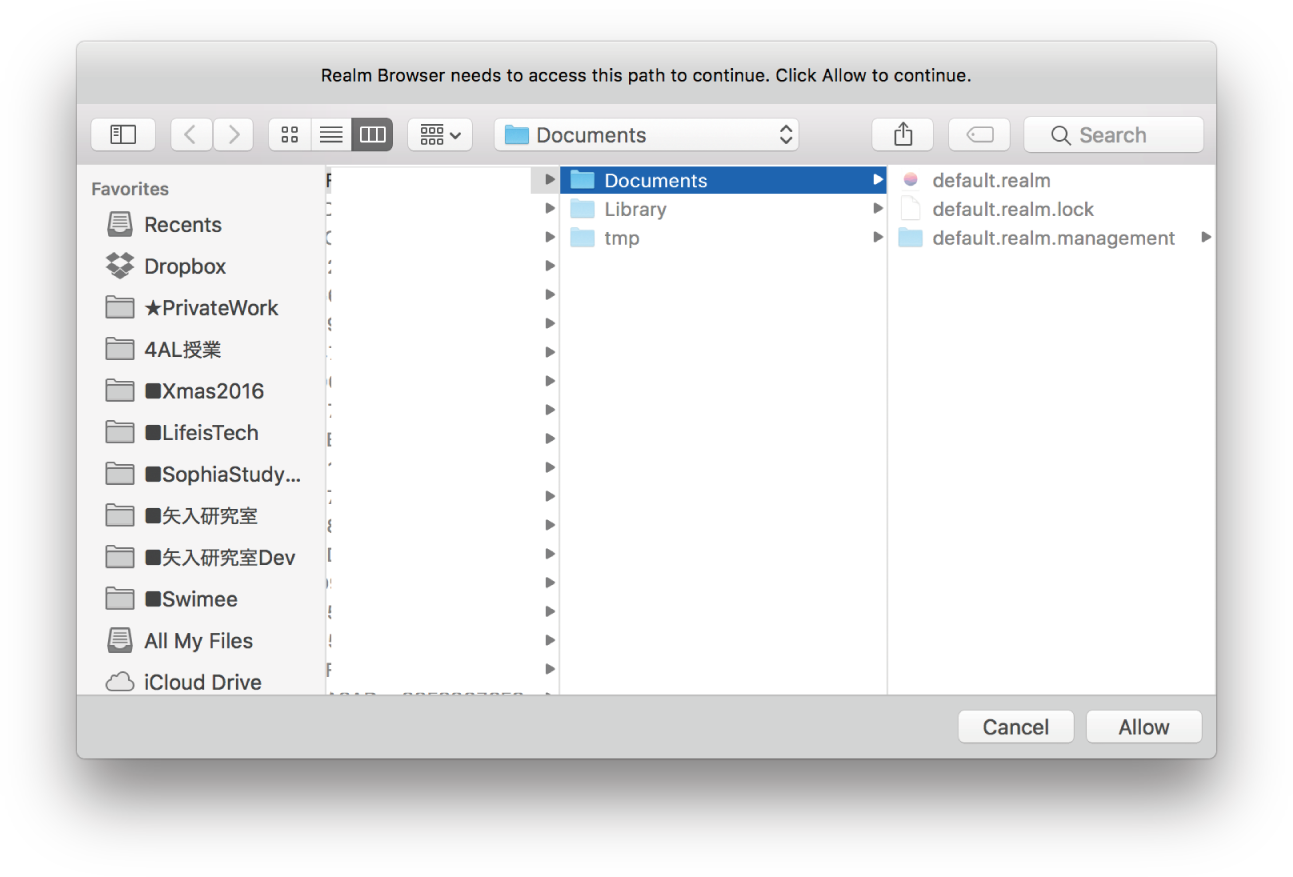The width and height of the screenshot is (1293, 877).
Task: Select Dropbox in the sidebar
Action: click(185, 266)
